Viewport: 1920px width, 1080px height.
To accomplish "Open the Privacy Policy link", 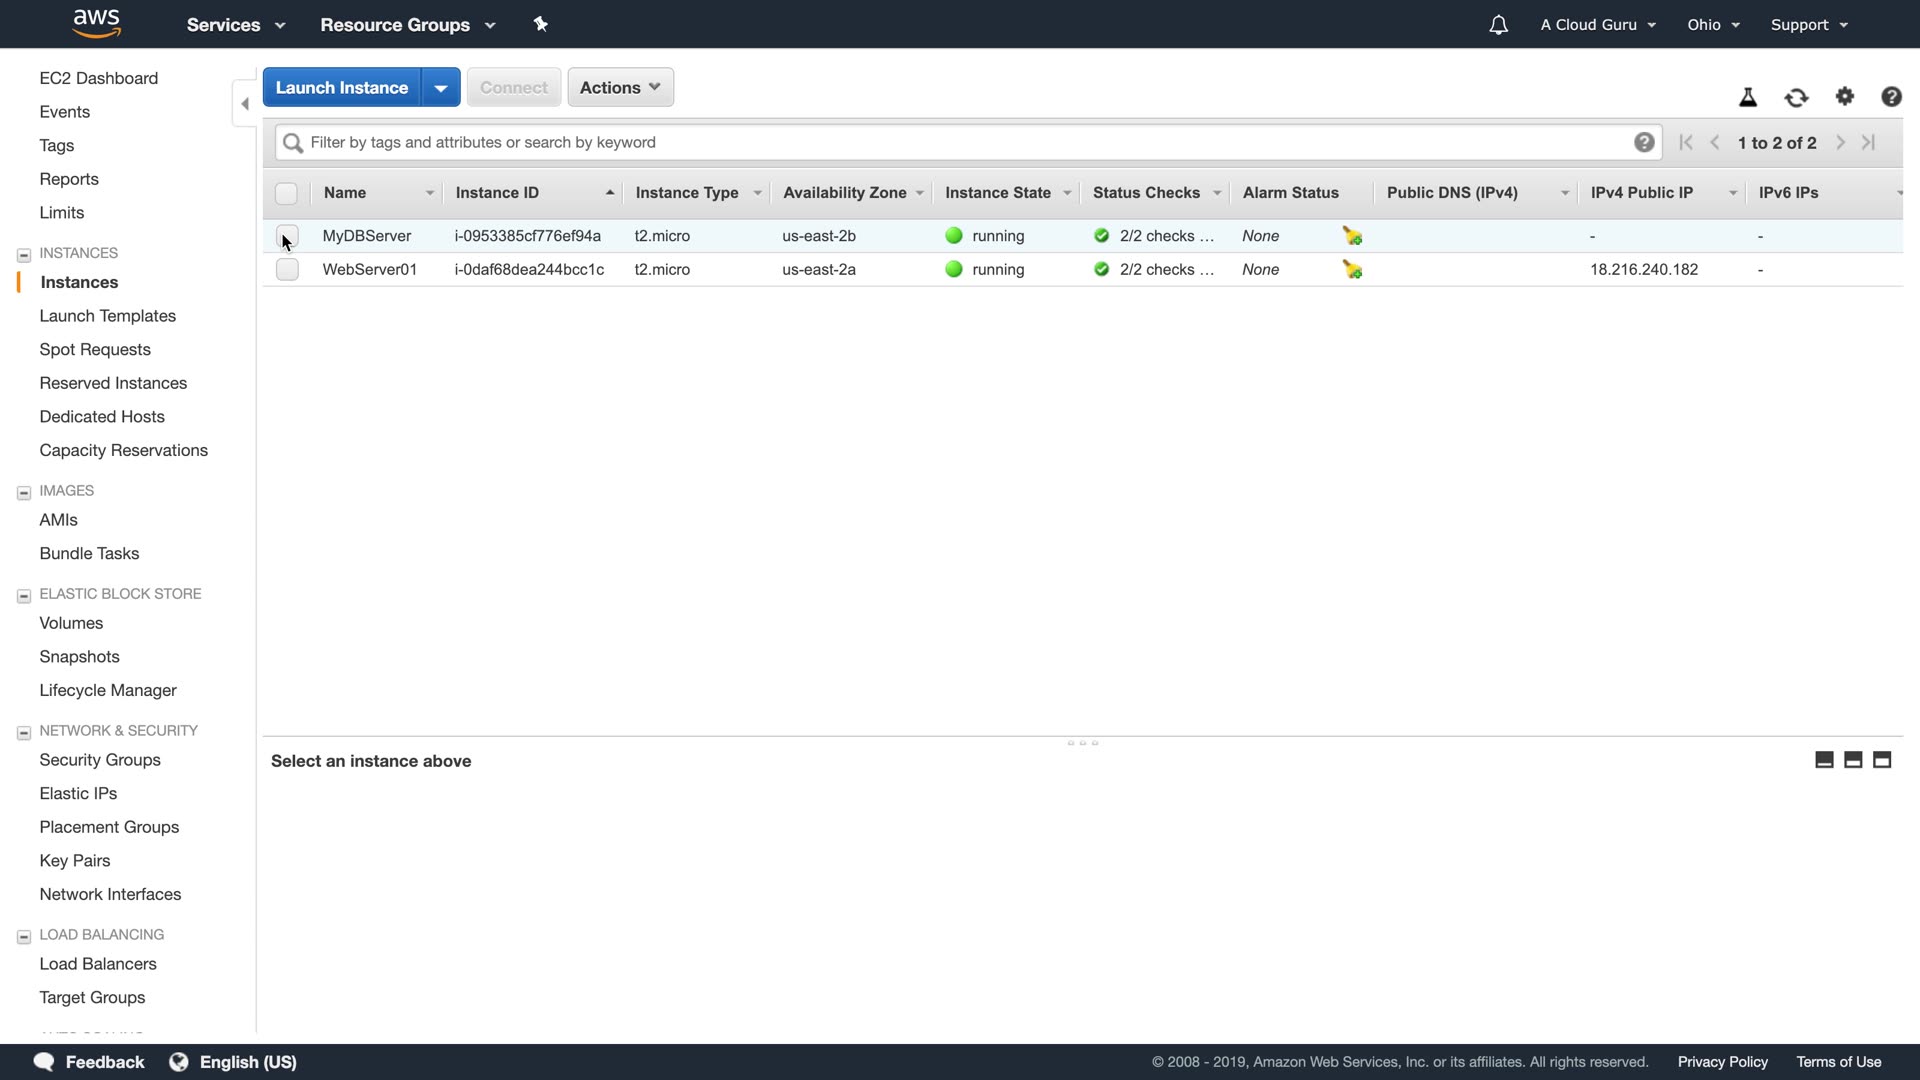I will pyautogui.click(x=1722, y=1062).
